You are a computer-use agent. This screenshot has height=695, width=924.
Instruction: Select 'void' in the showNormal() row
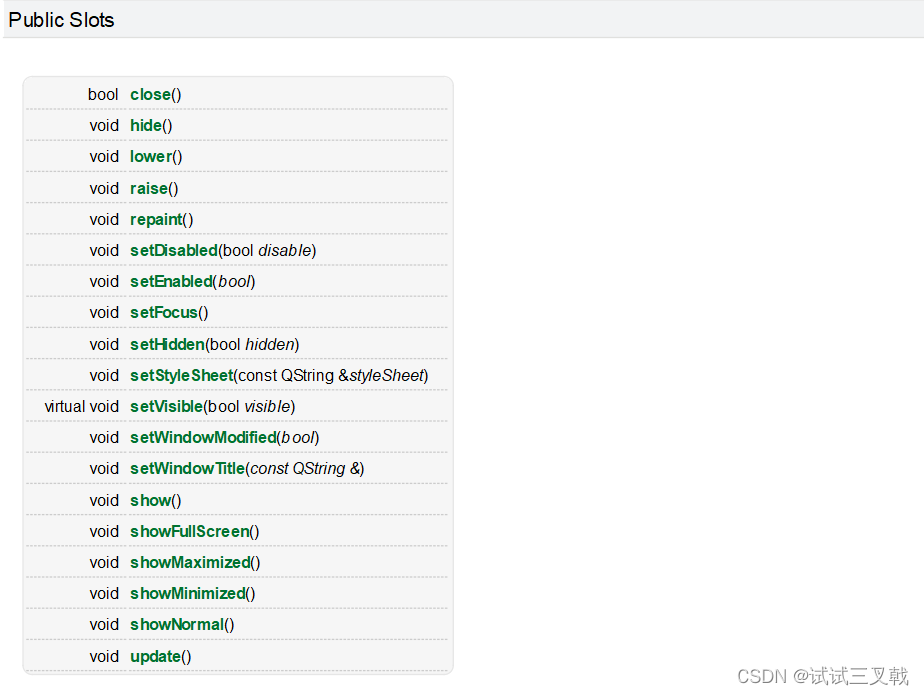click(x=104, y=625)
